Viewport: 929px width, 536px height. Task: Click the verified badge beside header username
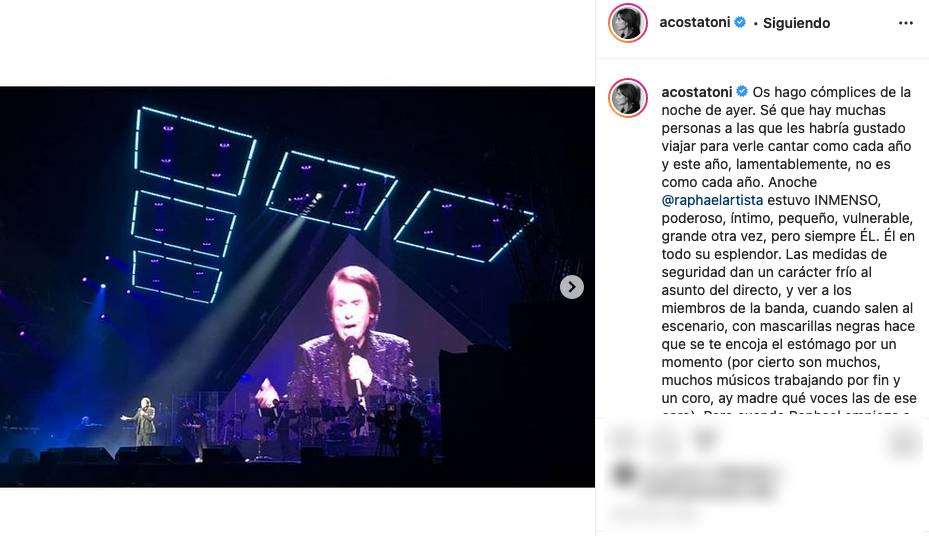coord(740,23)
